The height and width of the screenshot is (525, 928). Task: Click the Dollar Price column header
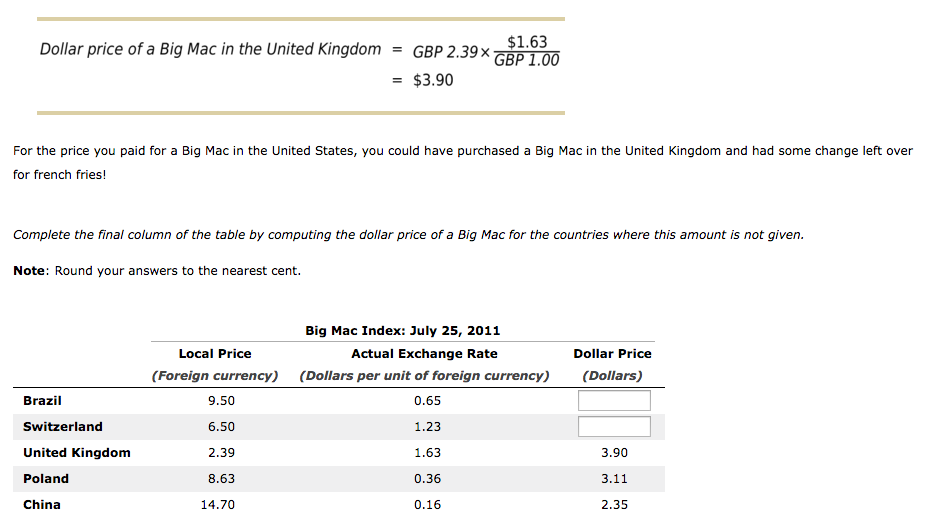(613, 354)
